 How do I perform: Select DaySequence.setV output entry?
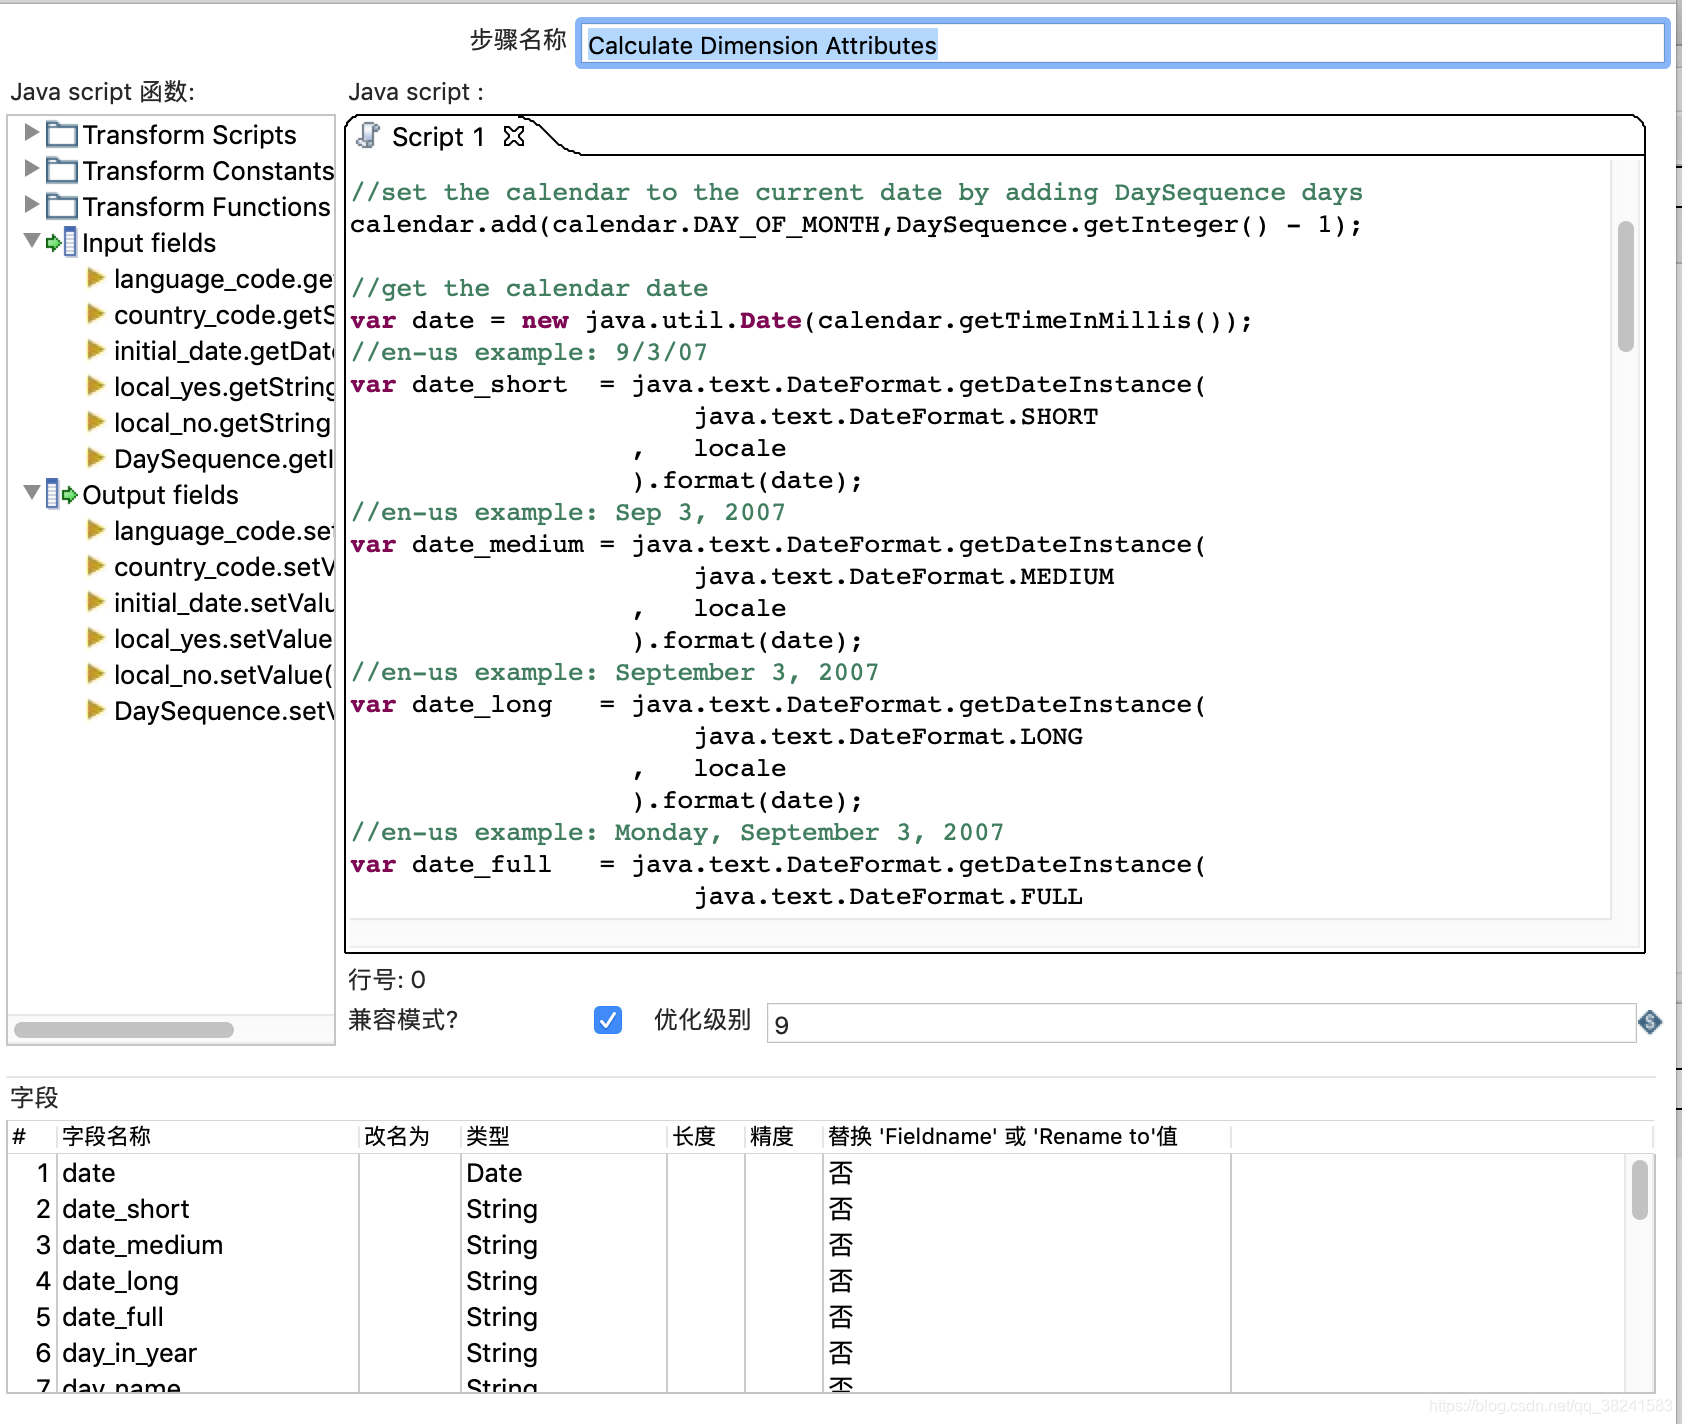(x=223, y=710)
